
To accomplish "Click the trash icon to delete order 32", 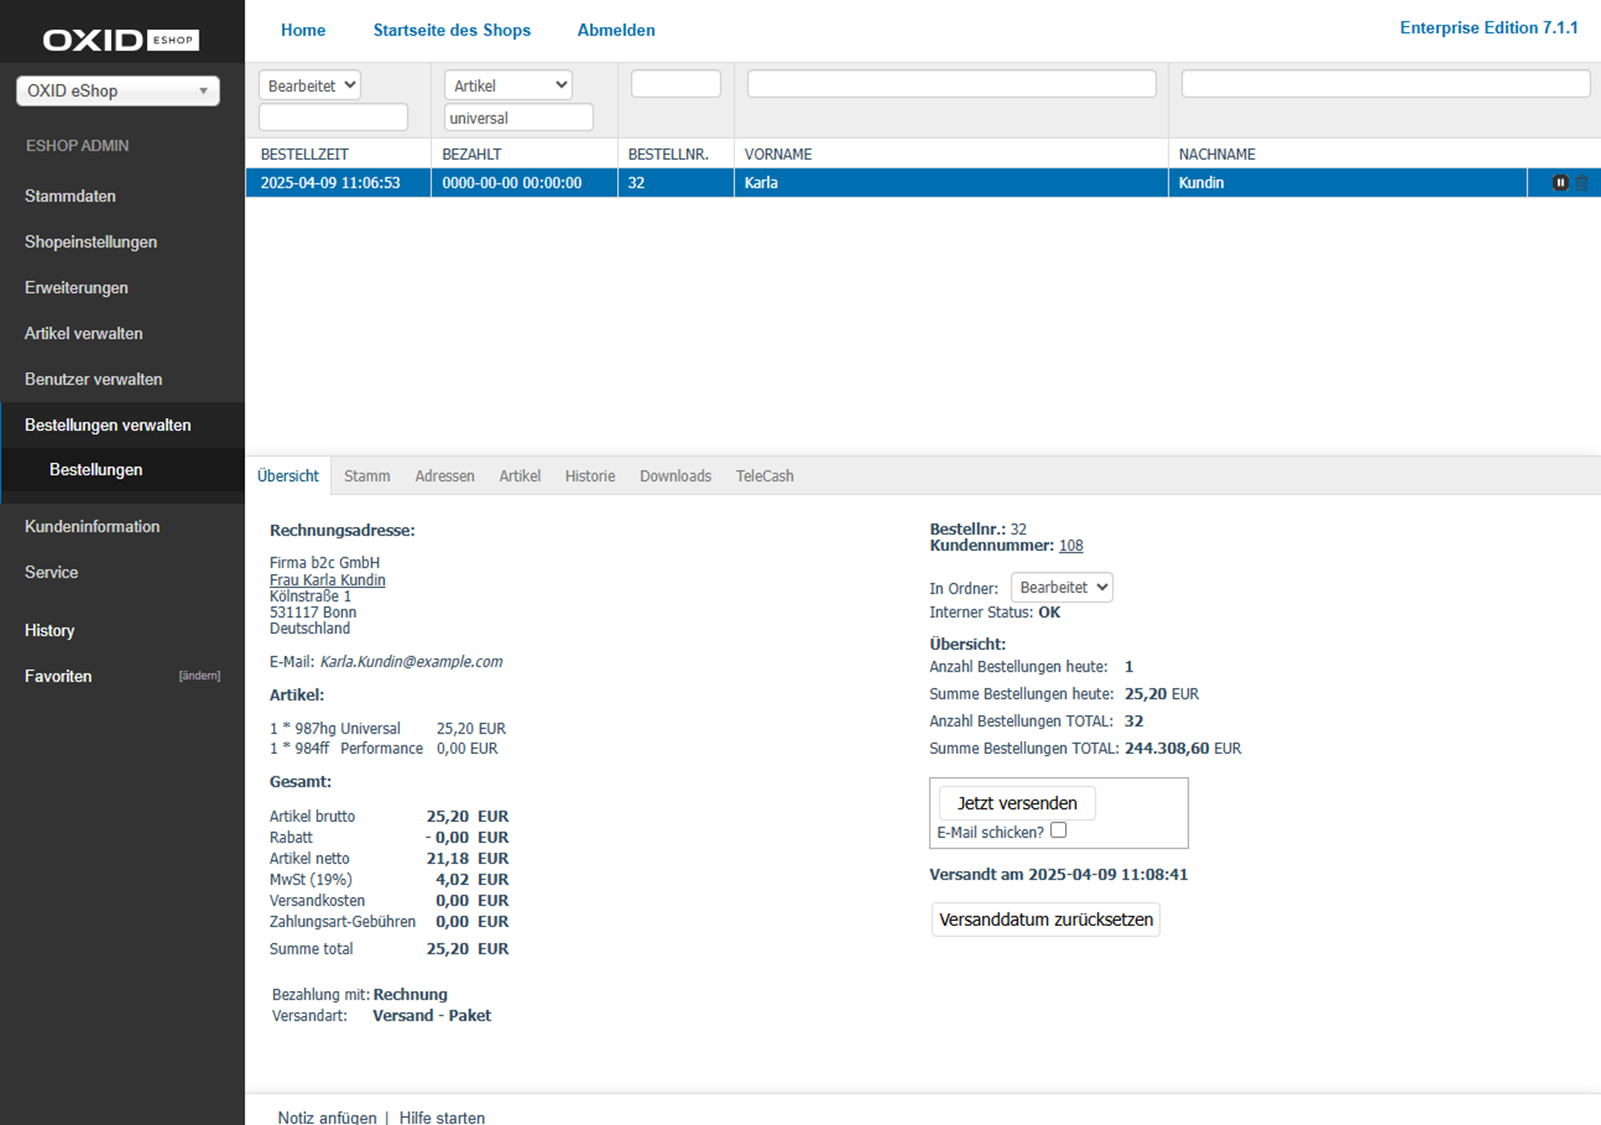I will pyautogui.click(x=1582, y=183).
